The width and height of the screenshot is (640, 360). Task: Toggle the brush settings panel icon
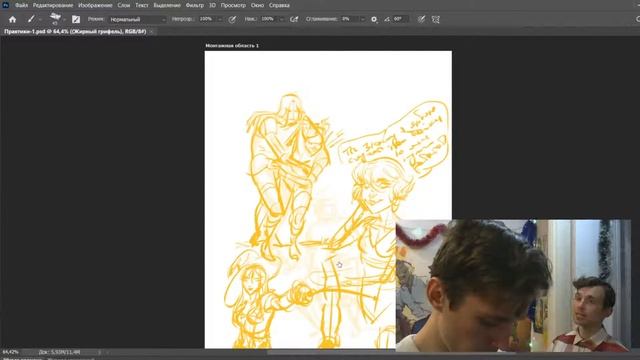click(76, 19)
